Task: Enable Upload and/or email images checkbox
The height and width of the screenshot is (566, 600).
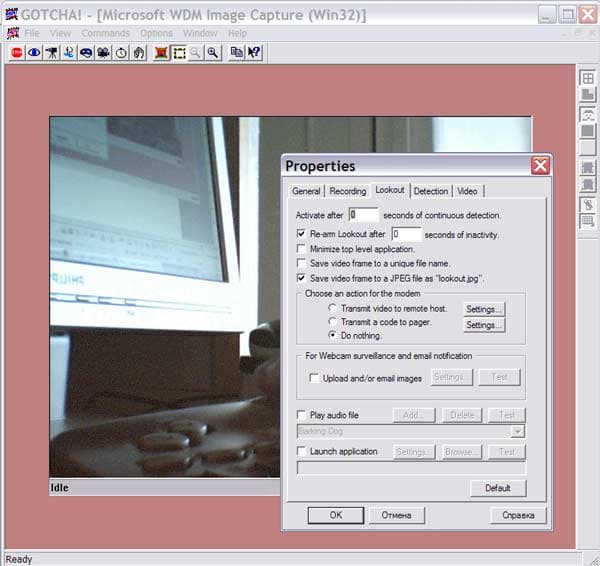Action: (x=314, y=378)
